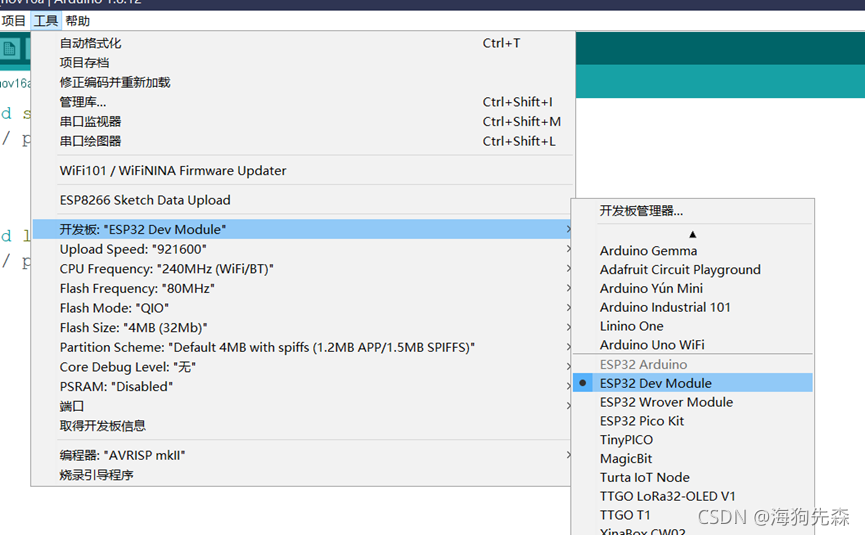865x535 pixels.
Task: Expand 编程器 "AVRISP mkII" submenu
Action: click(x=303, y=456)
